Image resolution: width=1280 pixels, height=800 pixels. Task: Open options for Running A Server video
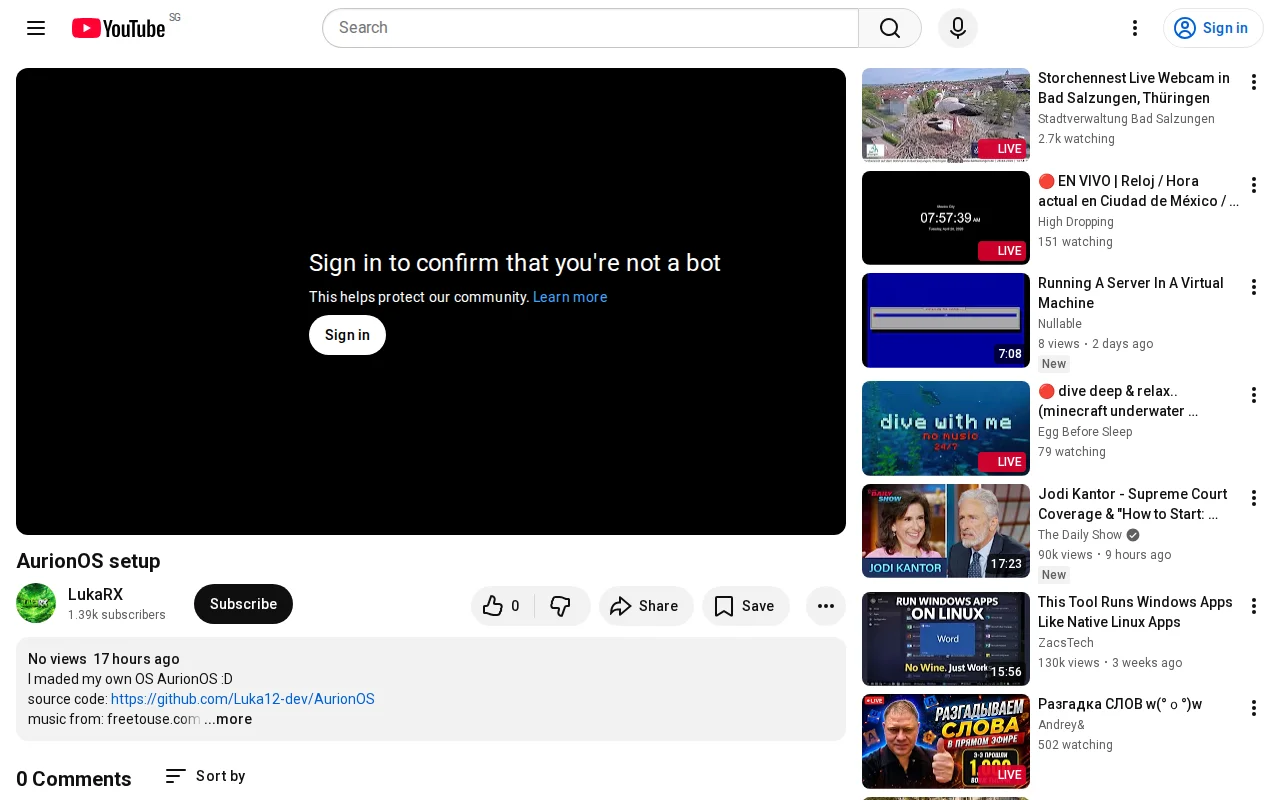click(x=1254, y=287)
